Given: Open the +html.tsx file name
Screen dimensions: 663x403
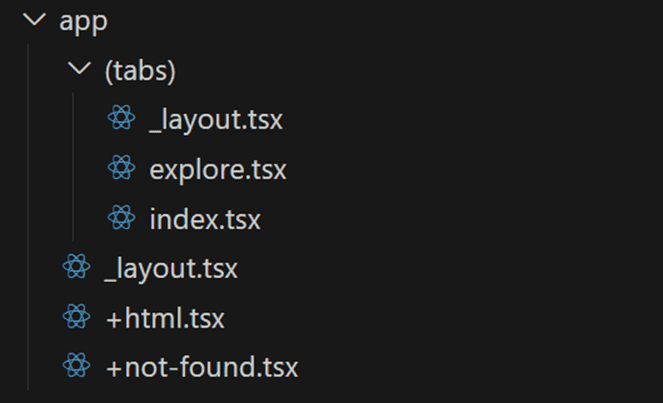Looking at the screenshot, I should point(165,318).
